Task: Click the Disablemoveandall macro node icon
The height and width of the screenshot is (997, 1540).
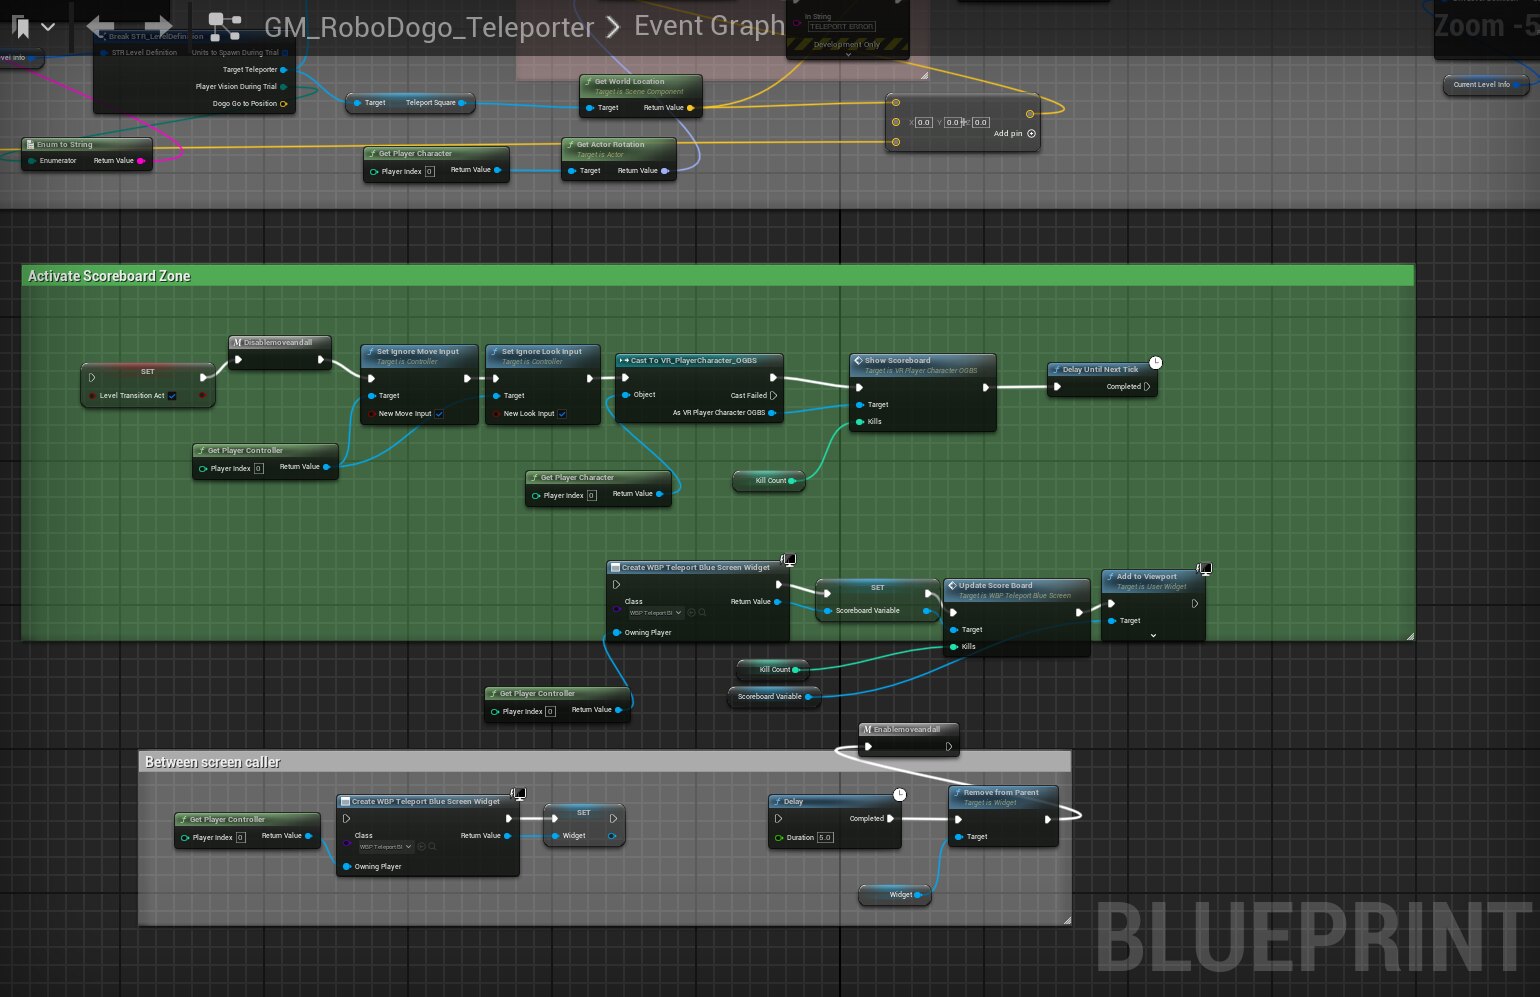Action: pos(237,342)
